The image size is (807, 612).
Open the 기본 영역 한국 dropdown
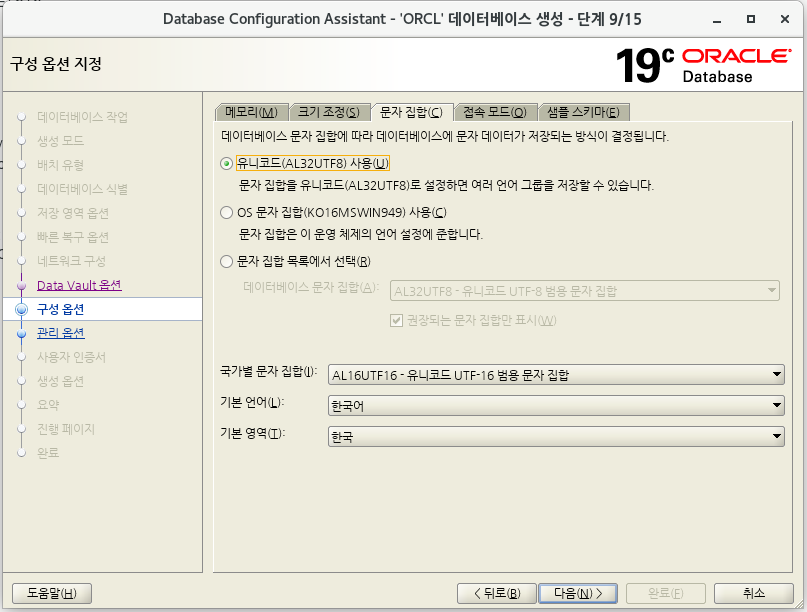(556, 436)
